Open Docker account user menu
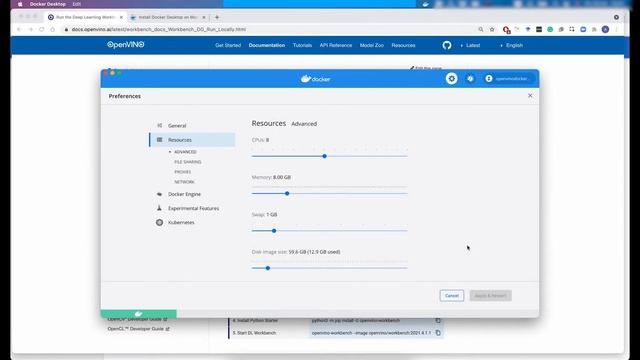Viewport: 640px width, 360px height. coord(508,78)
